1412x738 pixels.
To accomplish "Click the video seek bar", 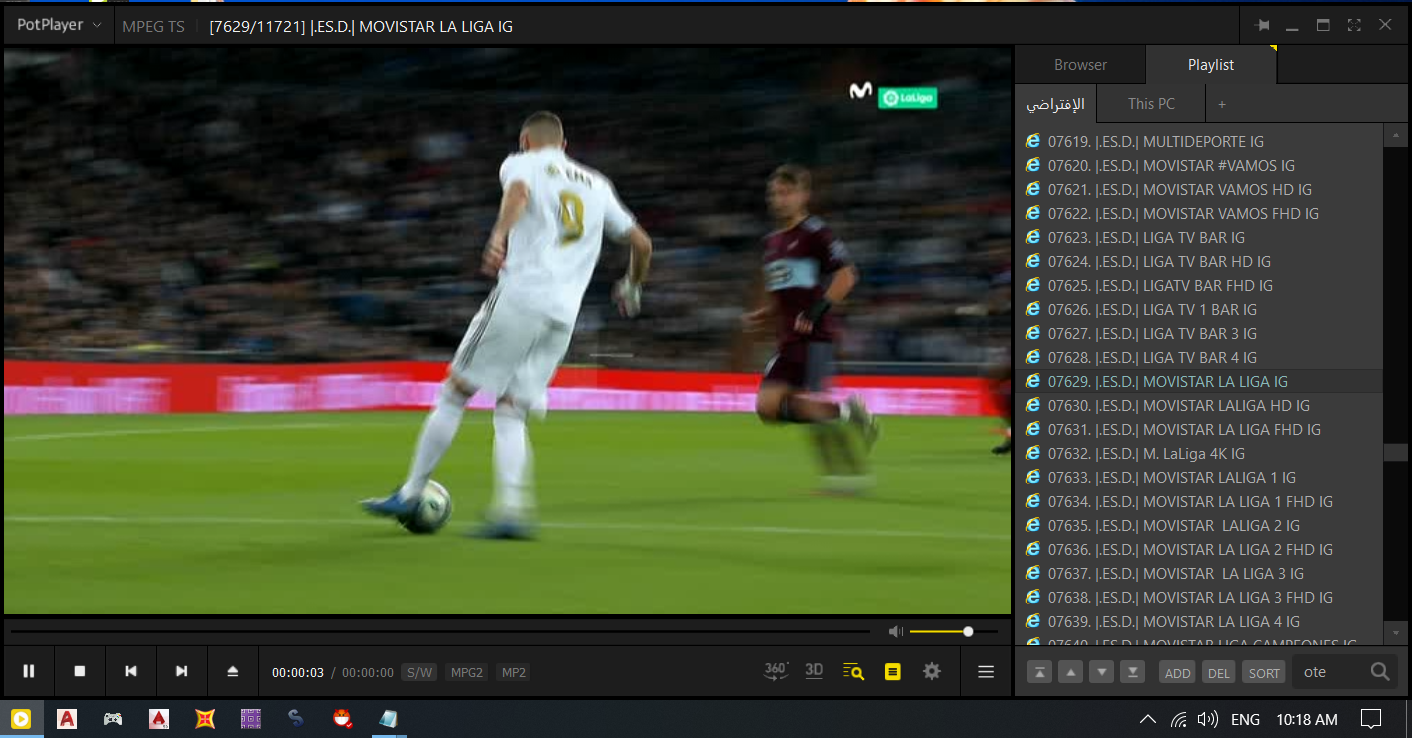I will 440,631.
